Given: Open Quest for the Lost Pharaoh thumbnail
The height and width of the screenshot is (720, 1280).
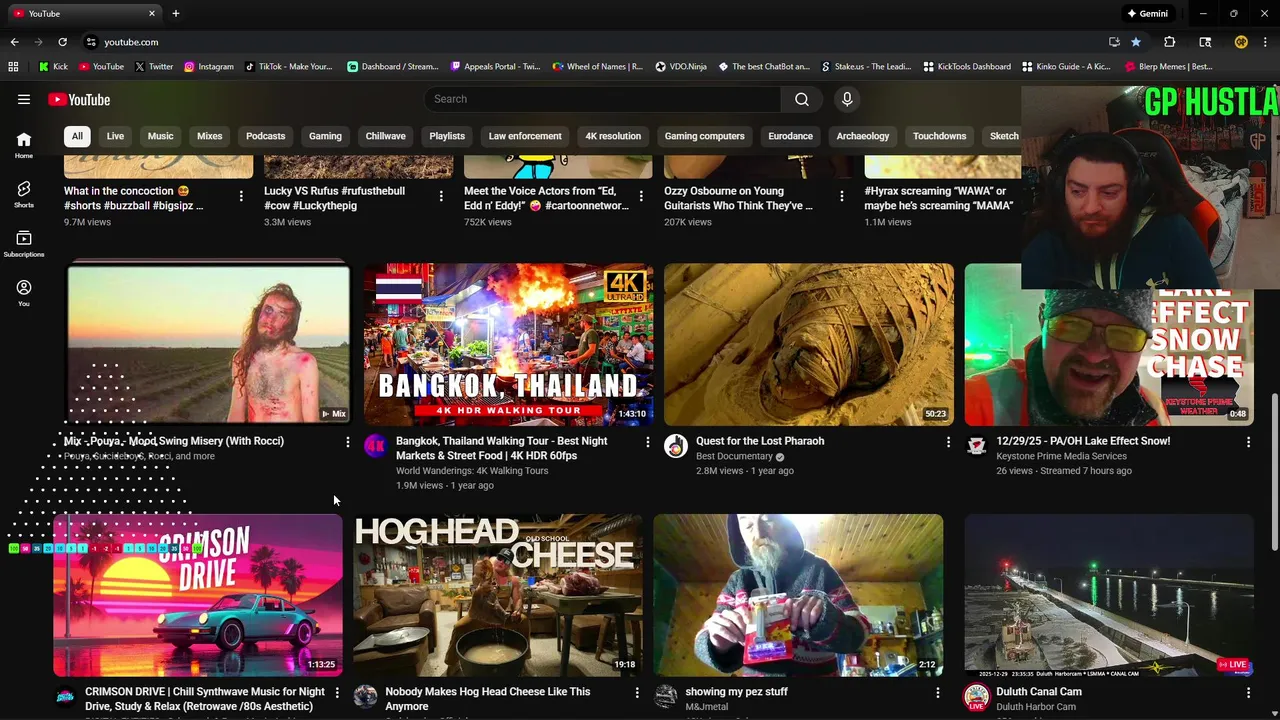Looking at the screenshot, I should (x=808, y=345).
